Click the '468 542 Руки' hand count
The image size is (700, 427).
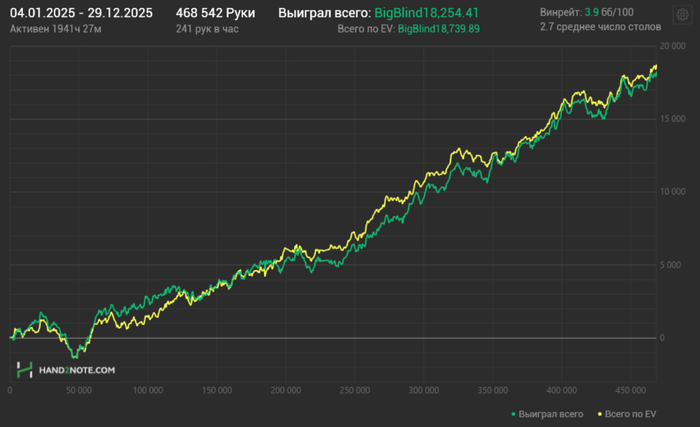pyautogui.click(x=215, y=13)
